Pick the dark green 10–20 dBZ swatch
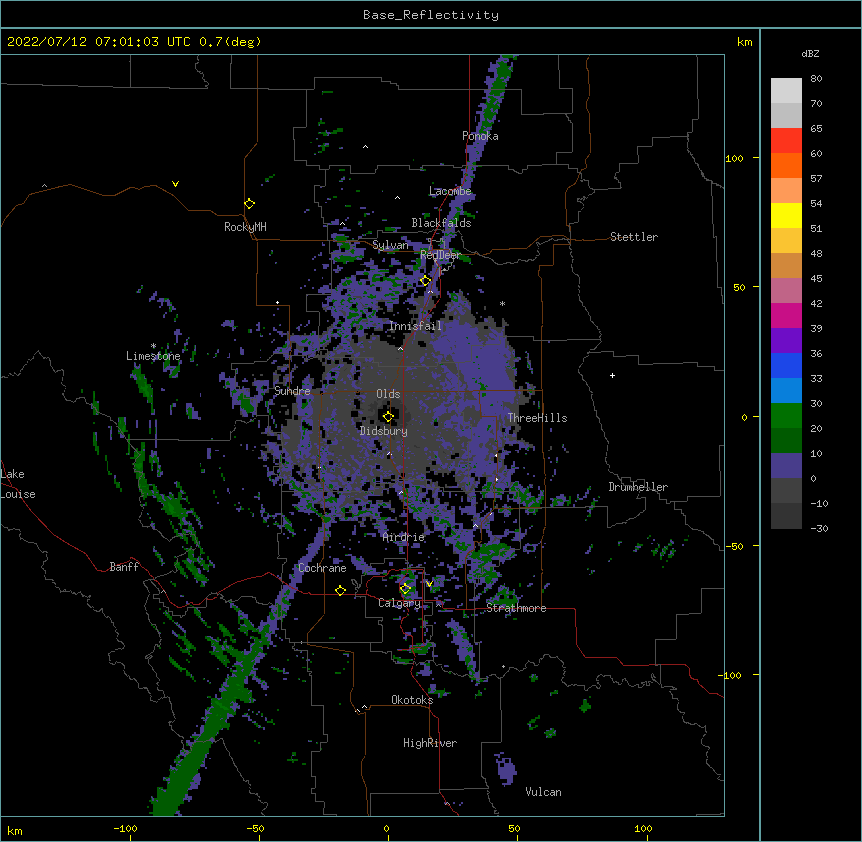Viewport: 862px width, 842px height. tap(786, 441)
